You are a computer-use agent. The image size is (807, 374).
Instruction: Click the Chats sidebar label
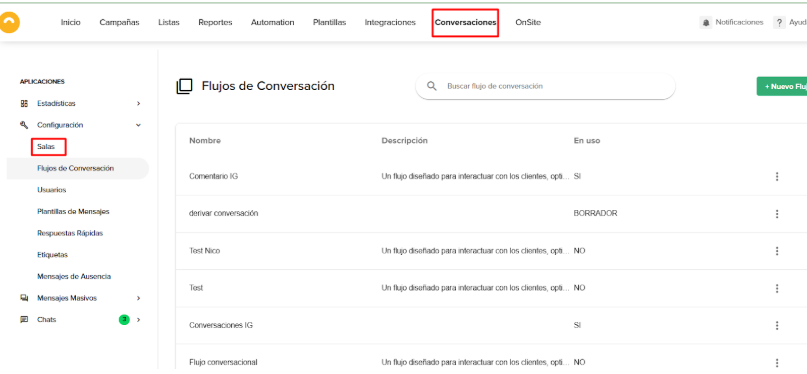(46, 319)
